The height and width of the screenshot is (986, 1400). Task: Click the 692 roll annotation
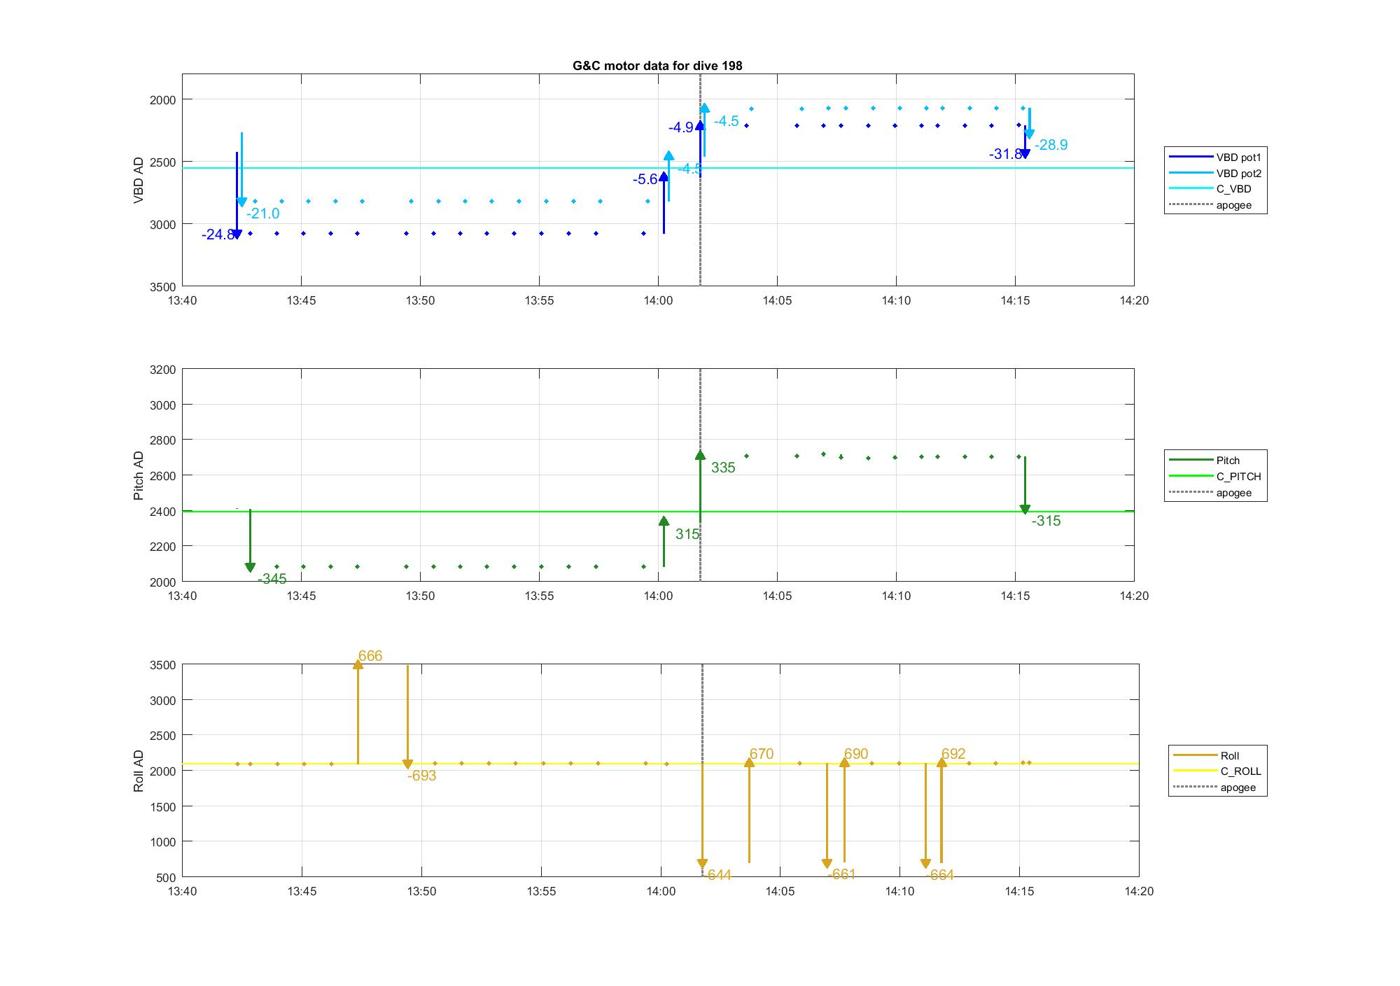pyautogui.click(x=953, y=754)
